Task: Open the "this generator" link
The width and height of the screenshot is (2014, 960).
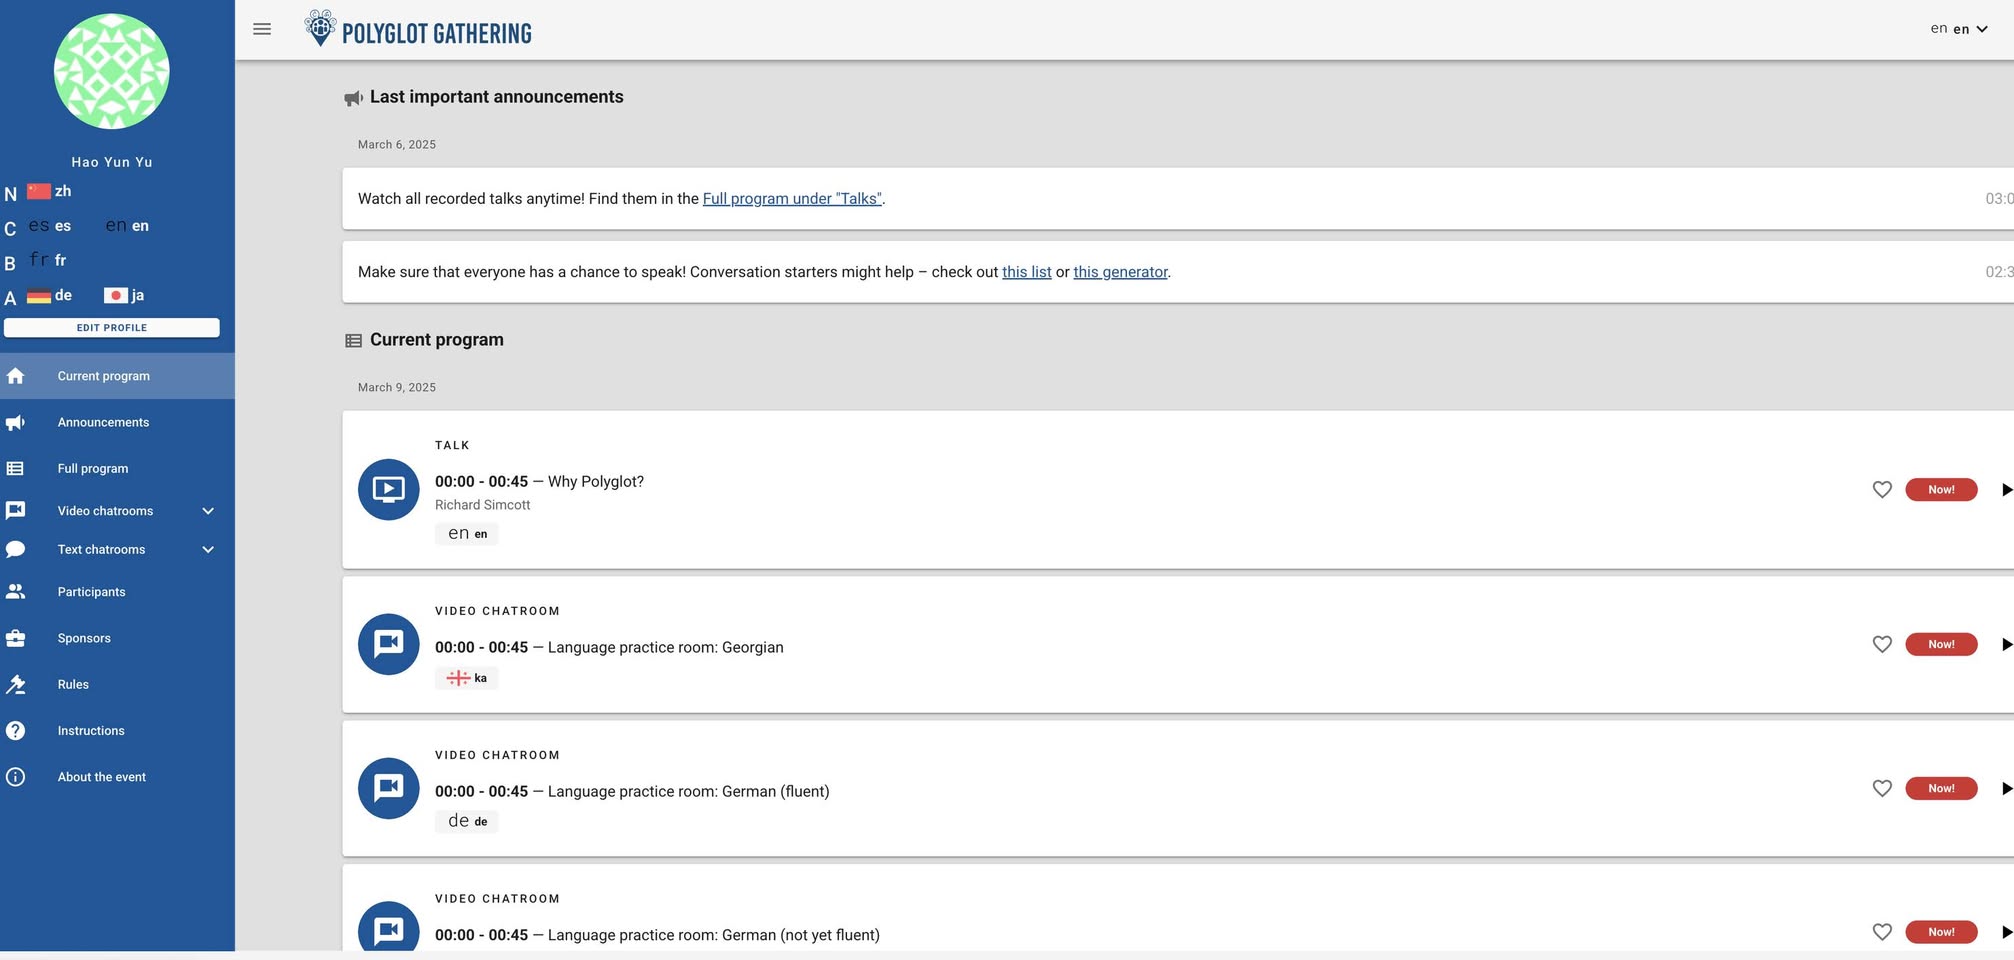Action: click(x=1120, y=272)
